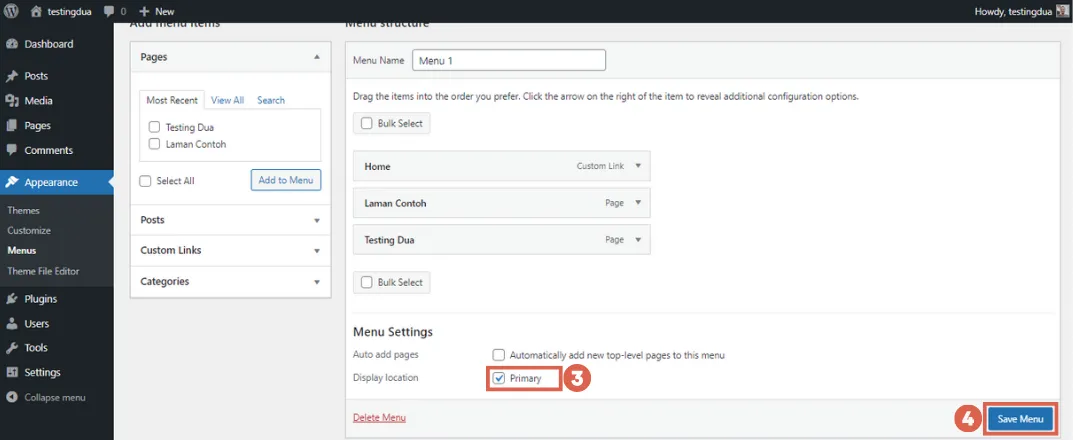Open the WordPress logo menu
This screenshot has width=1073, height=440.
(12, 11)
